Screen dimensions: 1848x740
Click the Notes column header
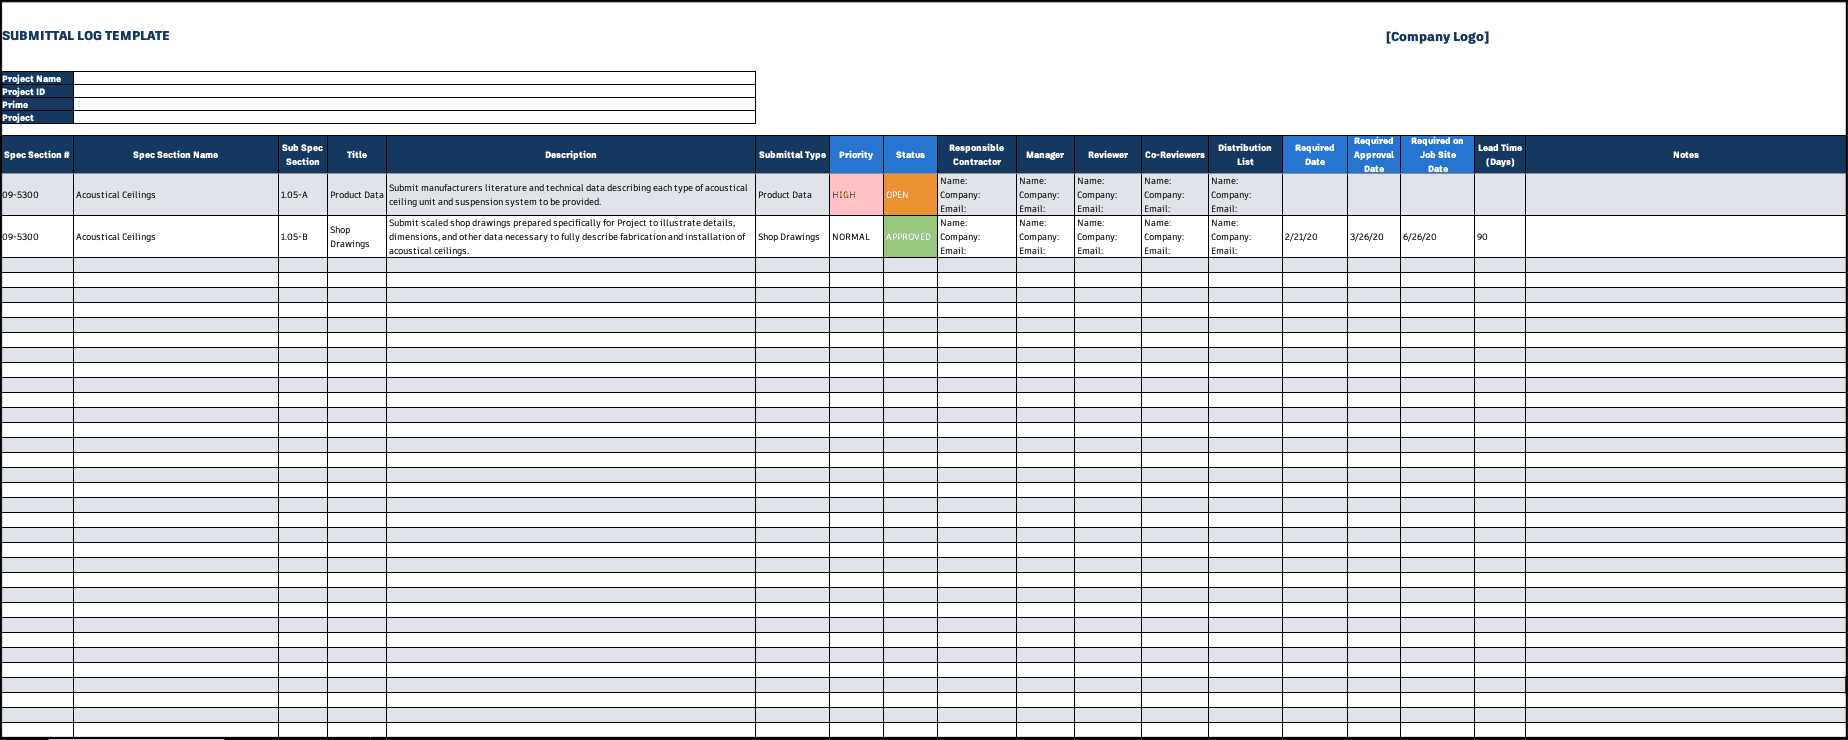coord(1686,155)
